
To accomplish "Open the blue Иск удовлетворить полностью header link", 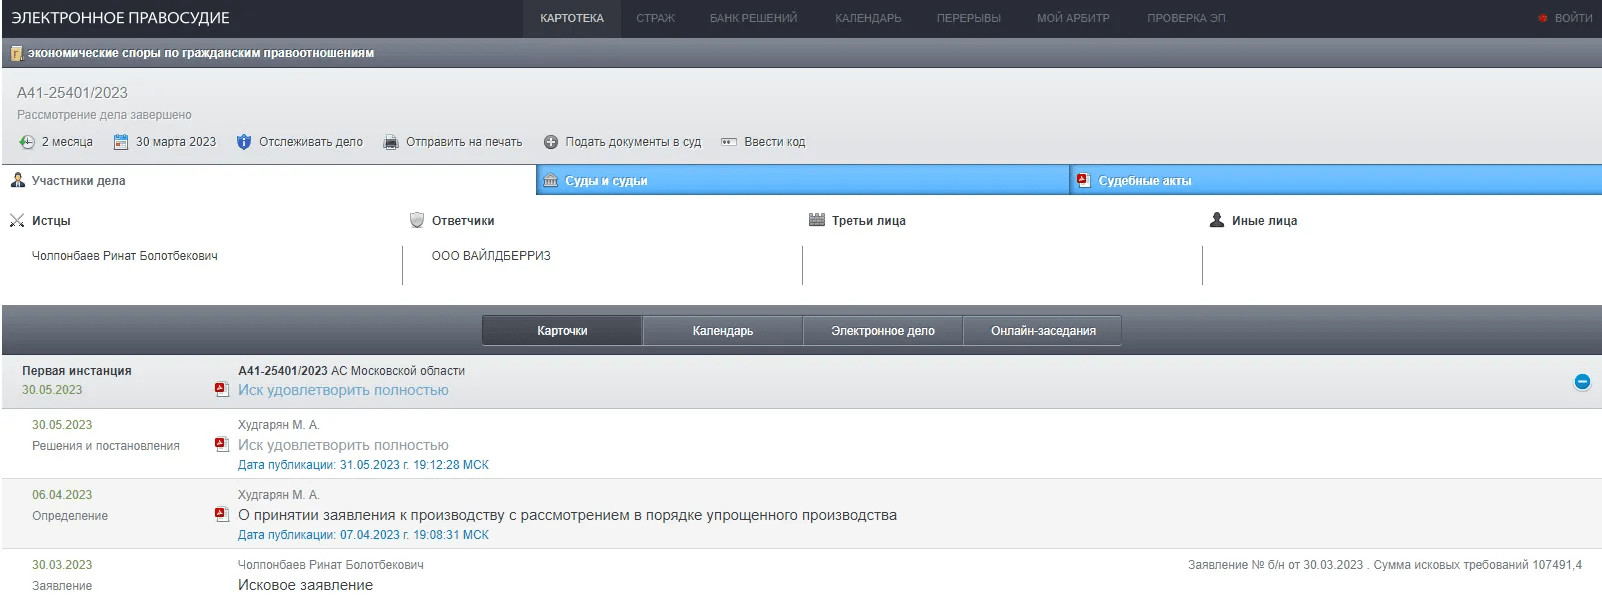I will point(343,390).
